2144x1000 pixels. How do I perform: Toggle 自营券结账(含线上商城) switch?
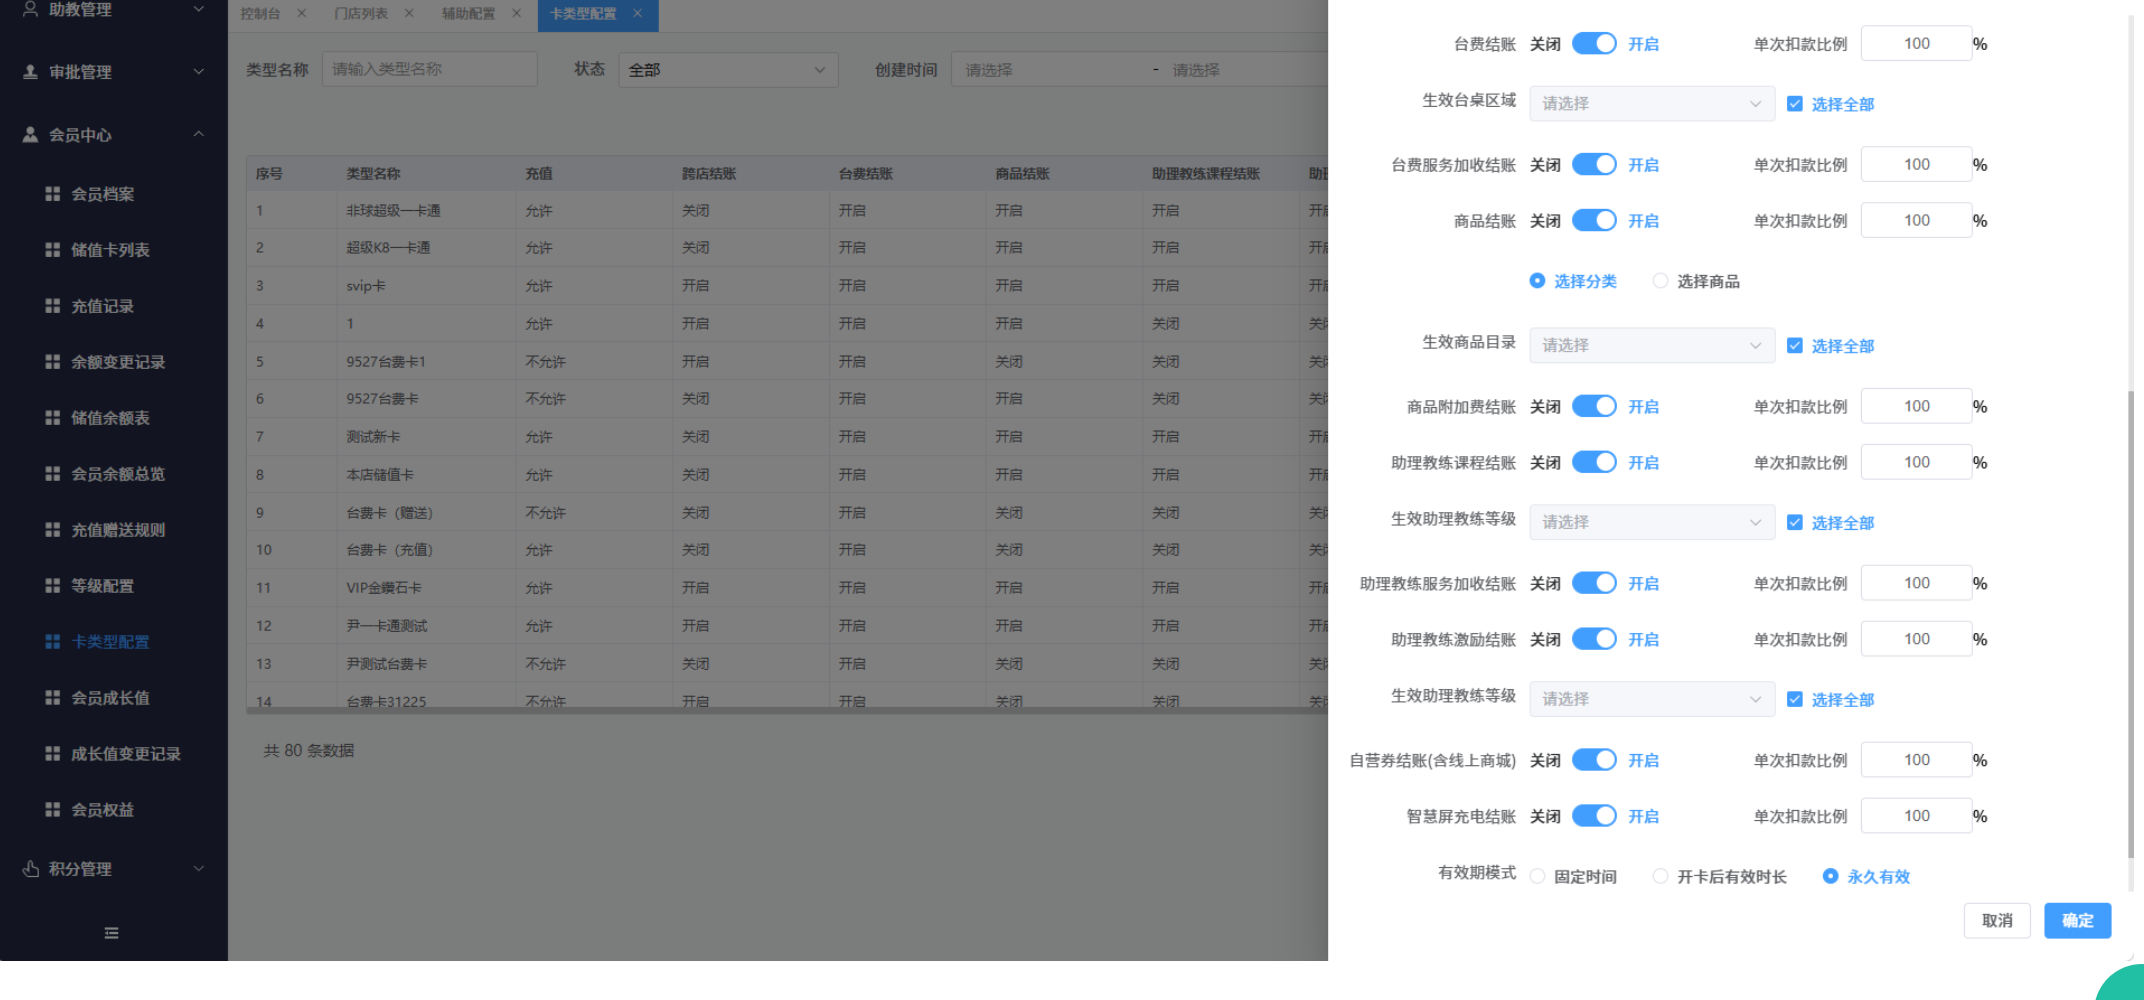click(1594, 761)
